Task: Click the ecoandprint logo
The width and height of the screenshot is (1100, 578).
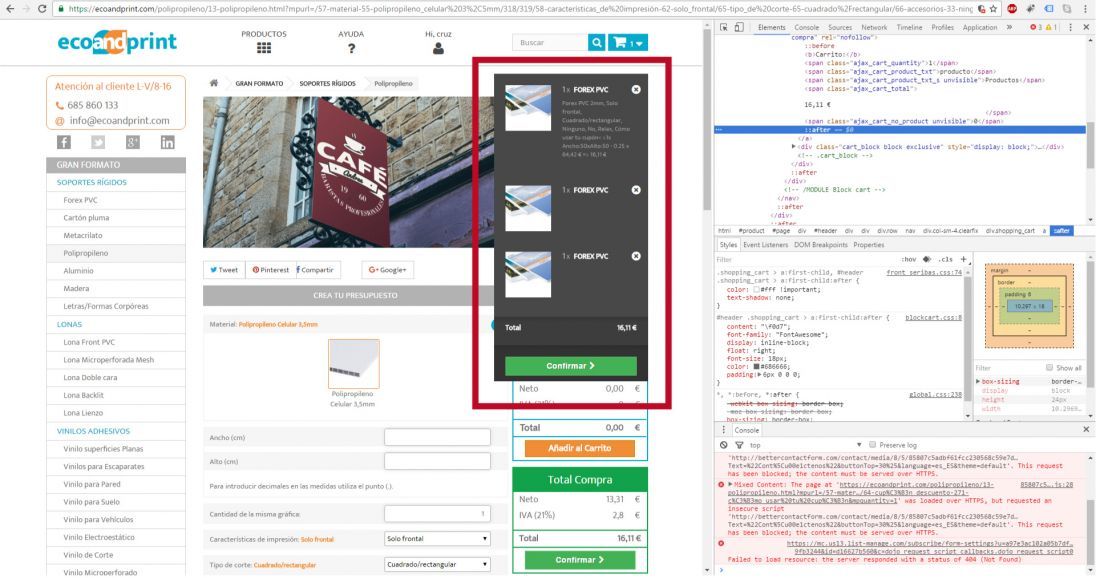Action: click(x=117, y=43)
